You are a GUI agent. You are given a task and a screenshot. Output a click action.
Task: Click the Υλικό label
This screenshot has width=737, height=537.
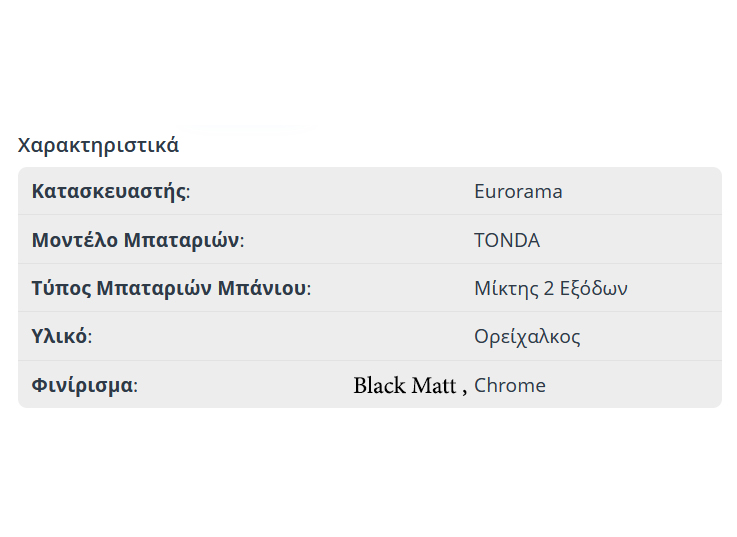tap(59, 337)
